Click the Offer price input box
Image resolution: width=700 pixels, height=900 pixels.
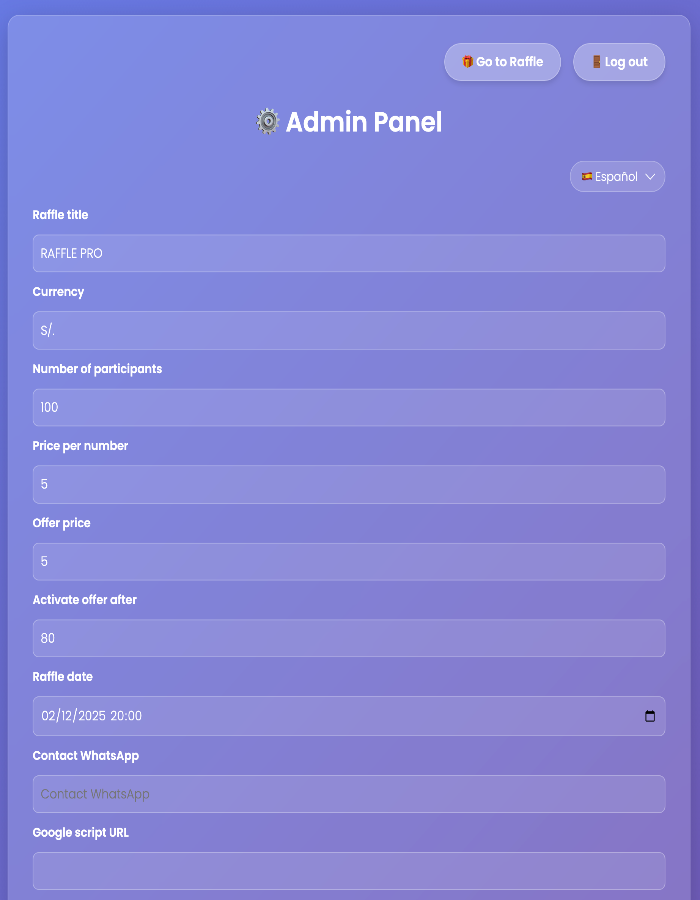(348, 561)
